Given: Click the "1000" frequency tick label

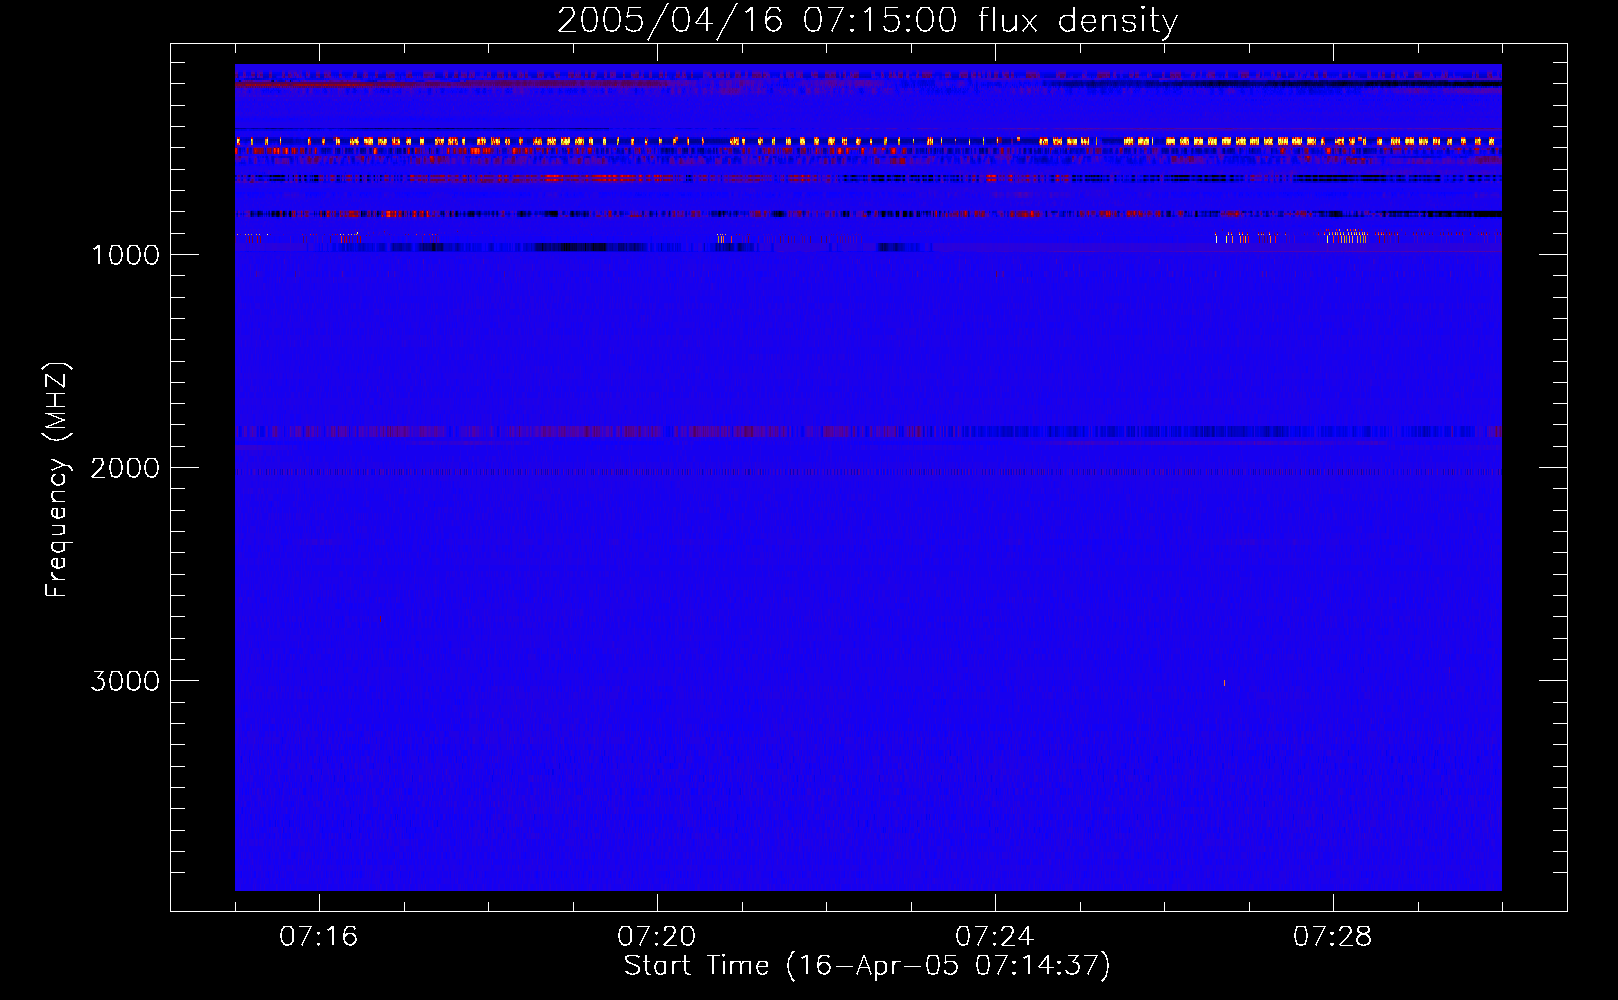Looking at the screenshot, I should 125,255.
